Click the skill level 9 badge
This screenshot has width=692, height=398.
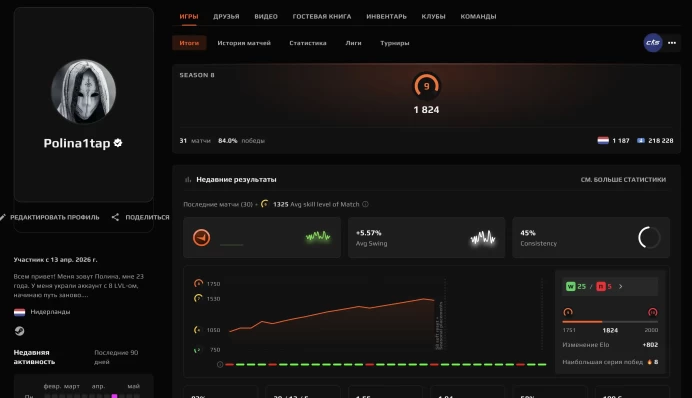426,86
